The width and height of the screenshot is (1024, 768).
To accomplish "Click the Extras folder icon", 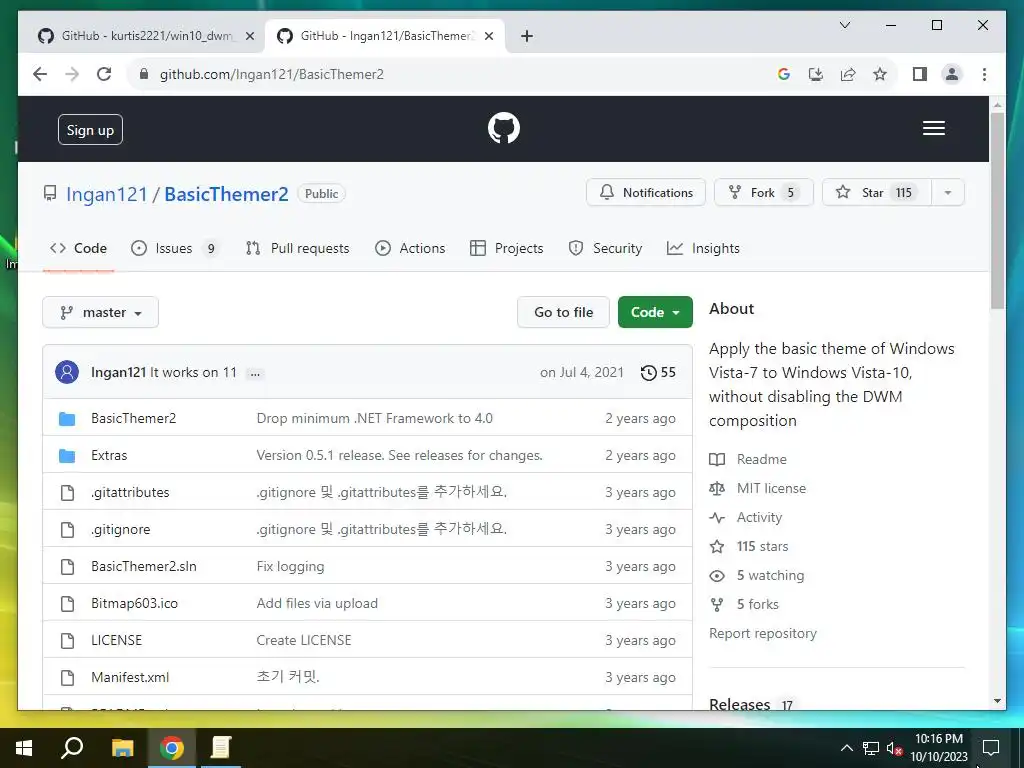I will (67, 456).
